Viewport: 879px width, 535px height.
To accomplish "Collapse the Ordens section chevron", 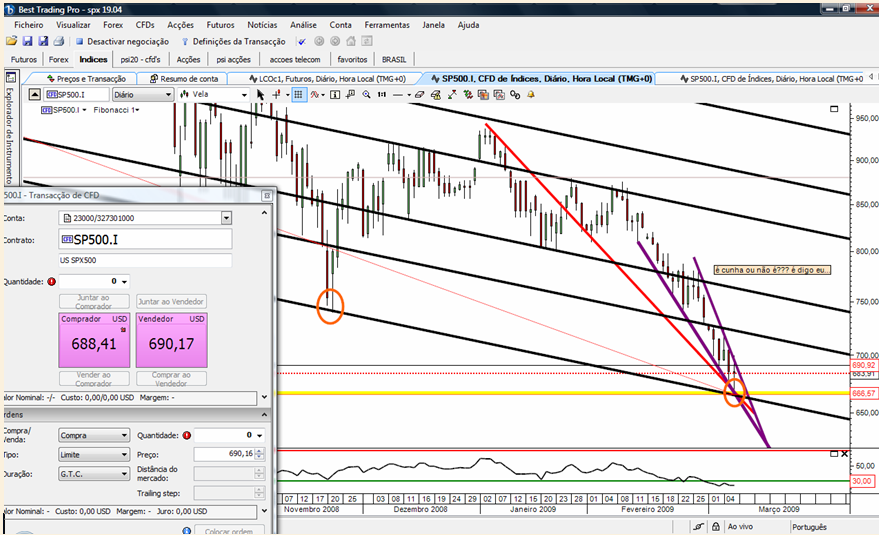I will 264,414.
